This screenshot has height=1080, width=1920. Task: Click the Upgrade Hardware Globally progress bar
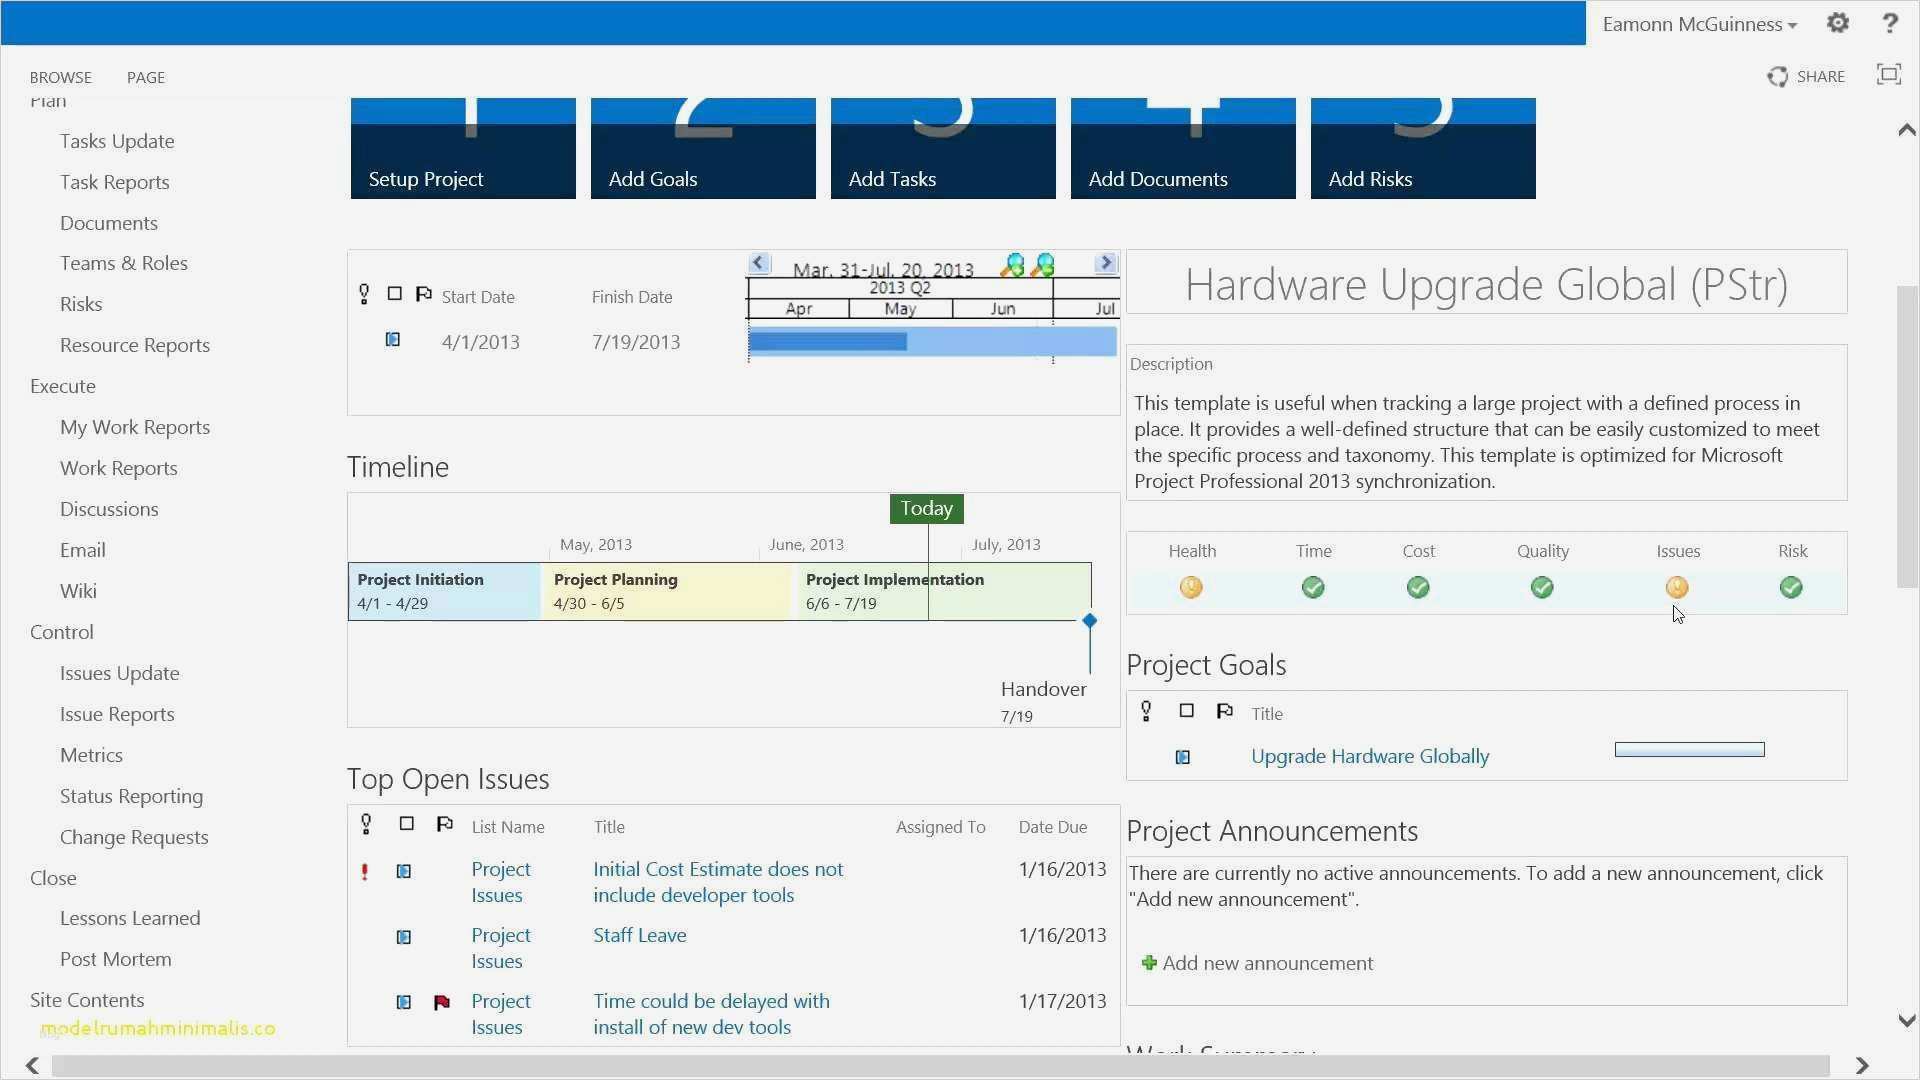(x=1689, y=750)
